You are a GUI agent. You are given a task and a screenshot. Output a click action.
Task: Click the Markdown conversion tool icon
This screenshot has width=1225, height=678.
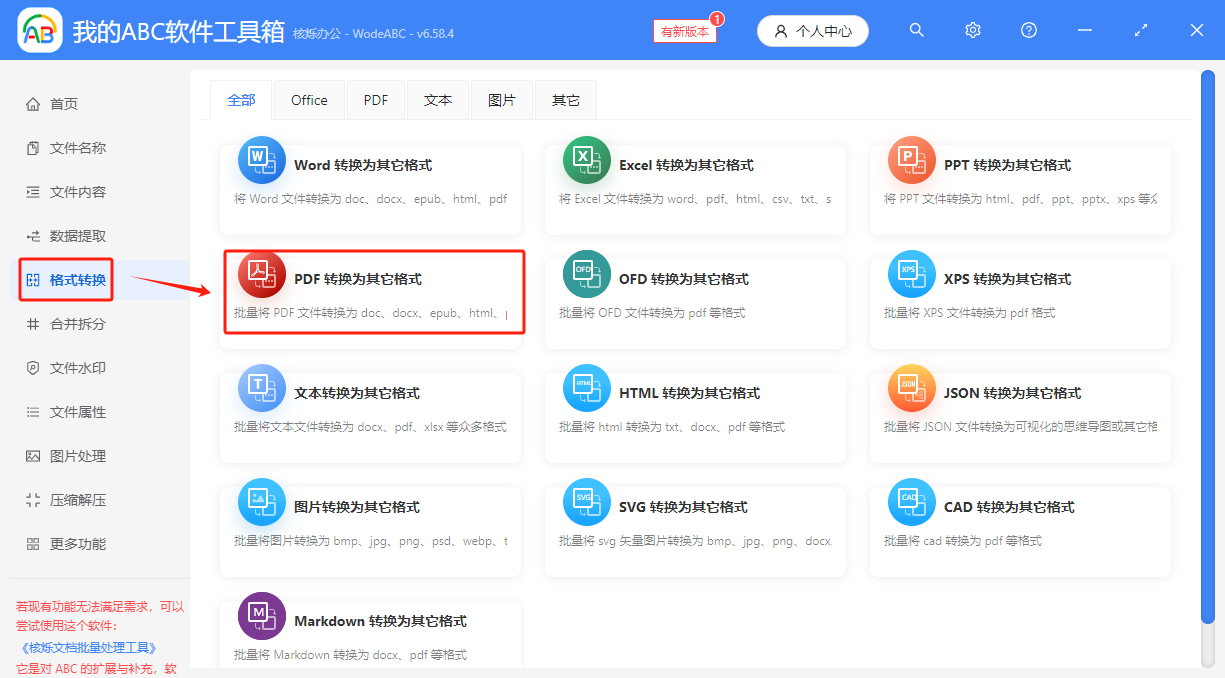pos(261,616)
